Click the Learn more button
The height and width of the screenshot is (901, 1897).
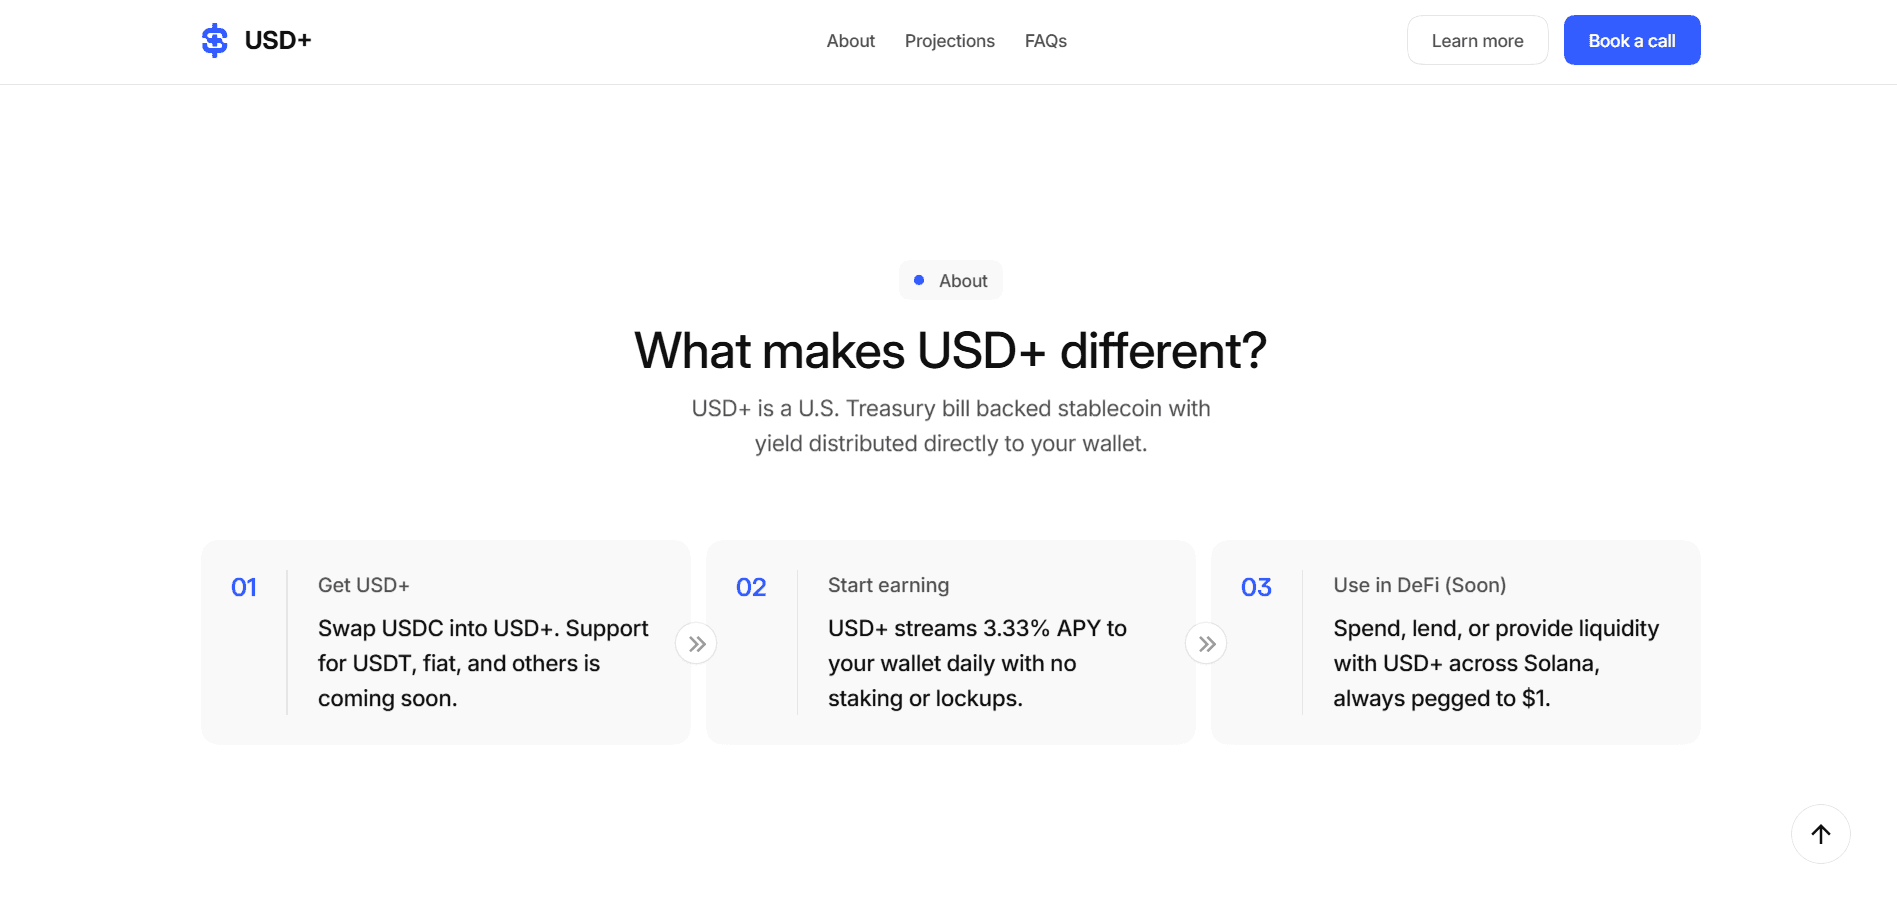1477,40
